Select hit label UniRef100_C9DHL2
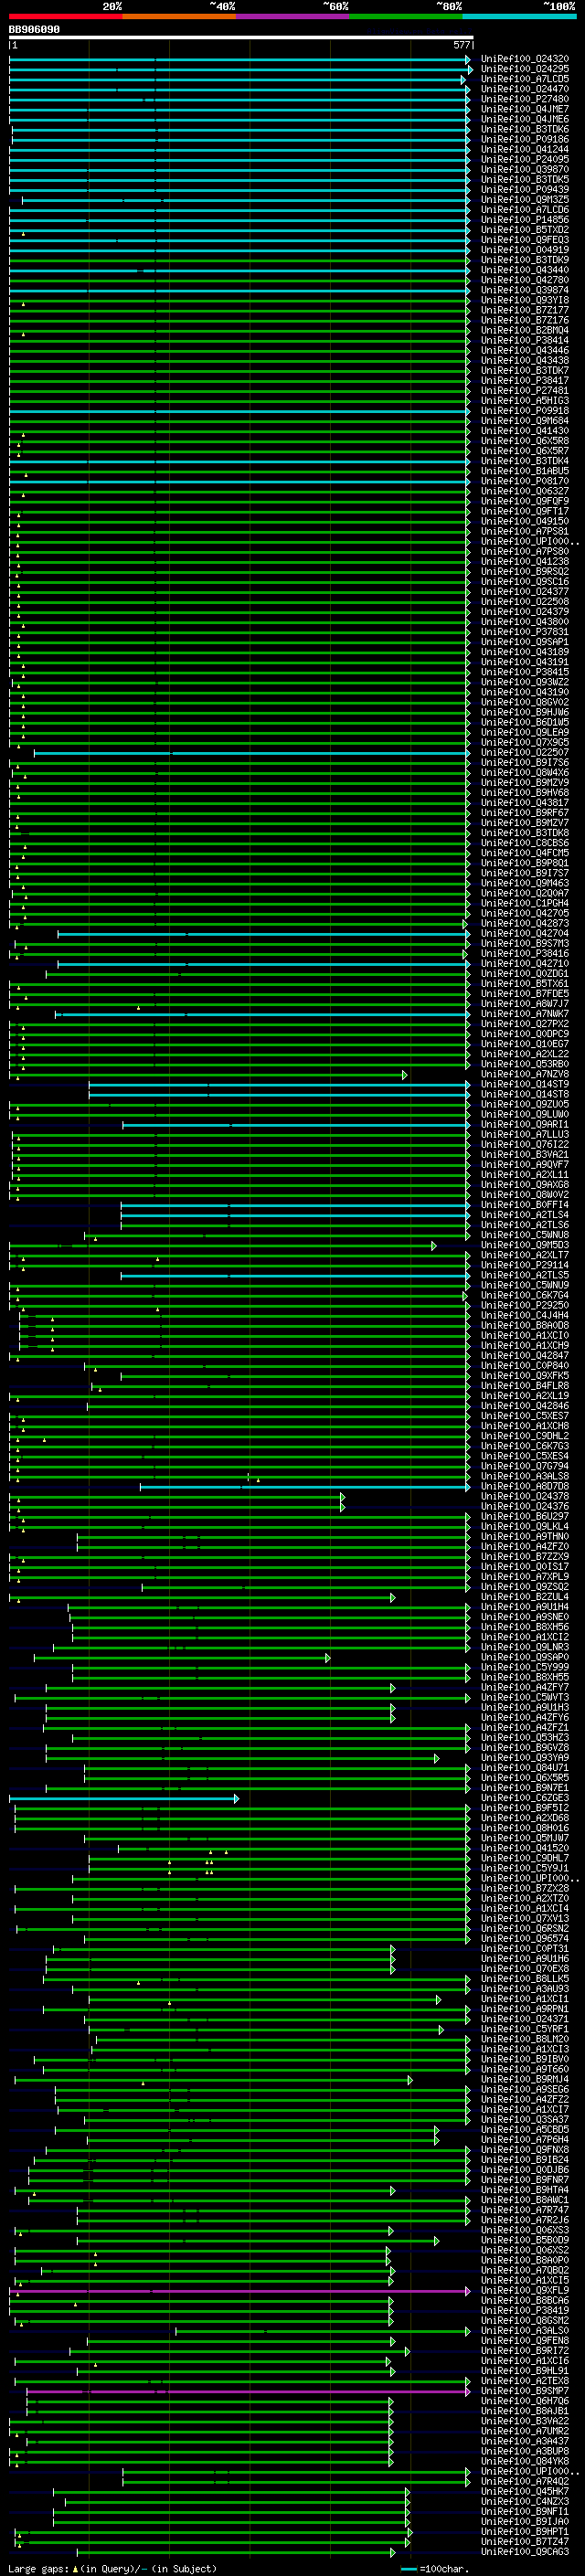Viewport: 585px width, 2576px height. [525, 1436]
